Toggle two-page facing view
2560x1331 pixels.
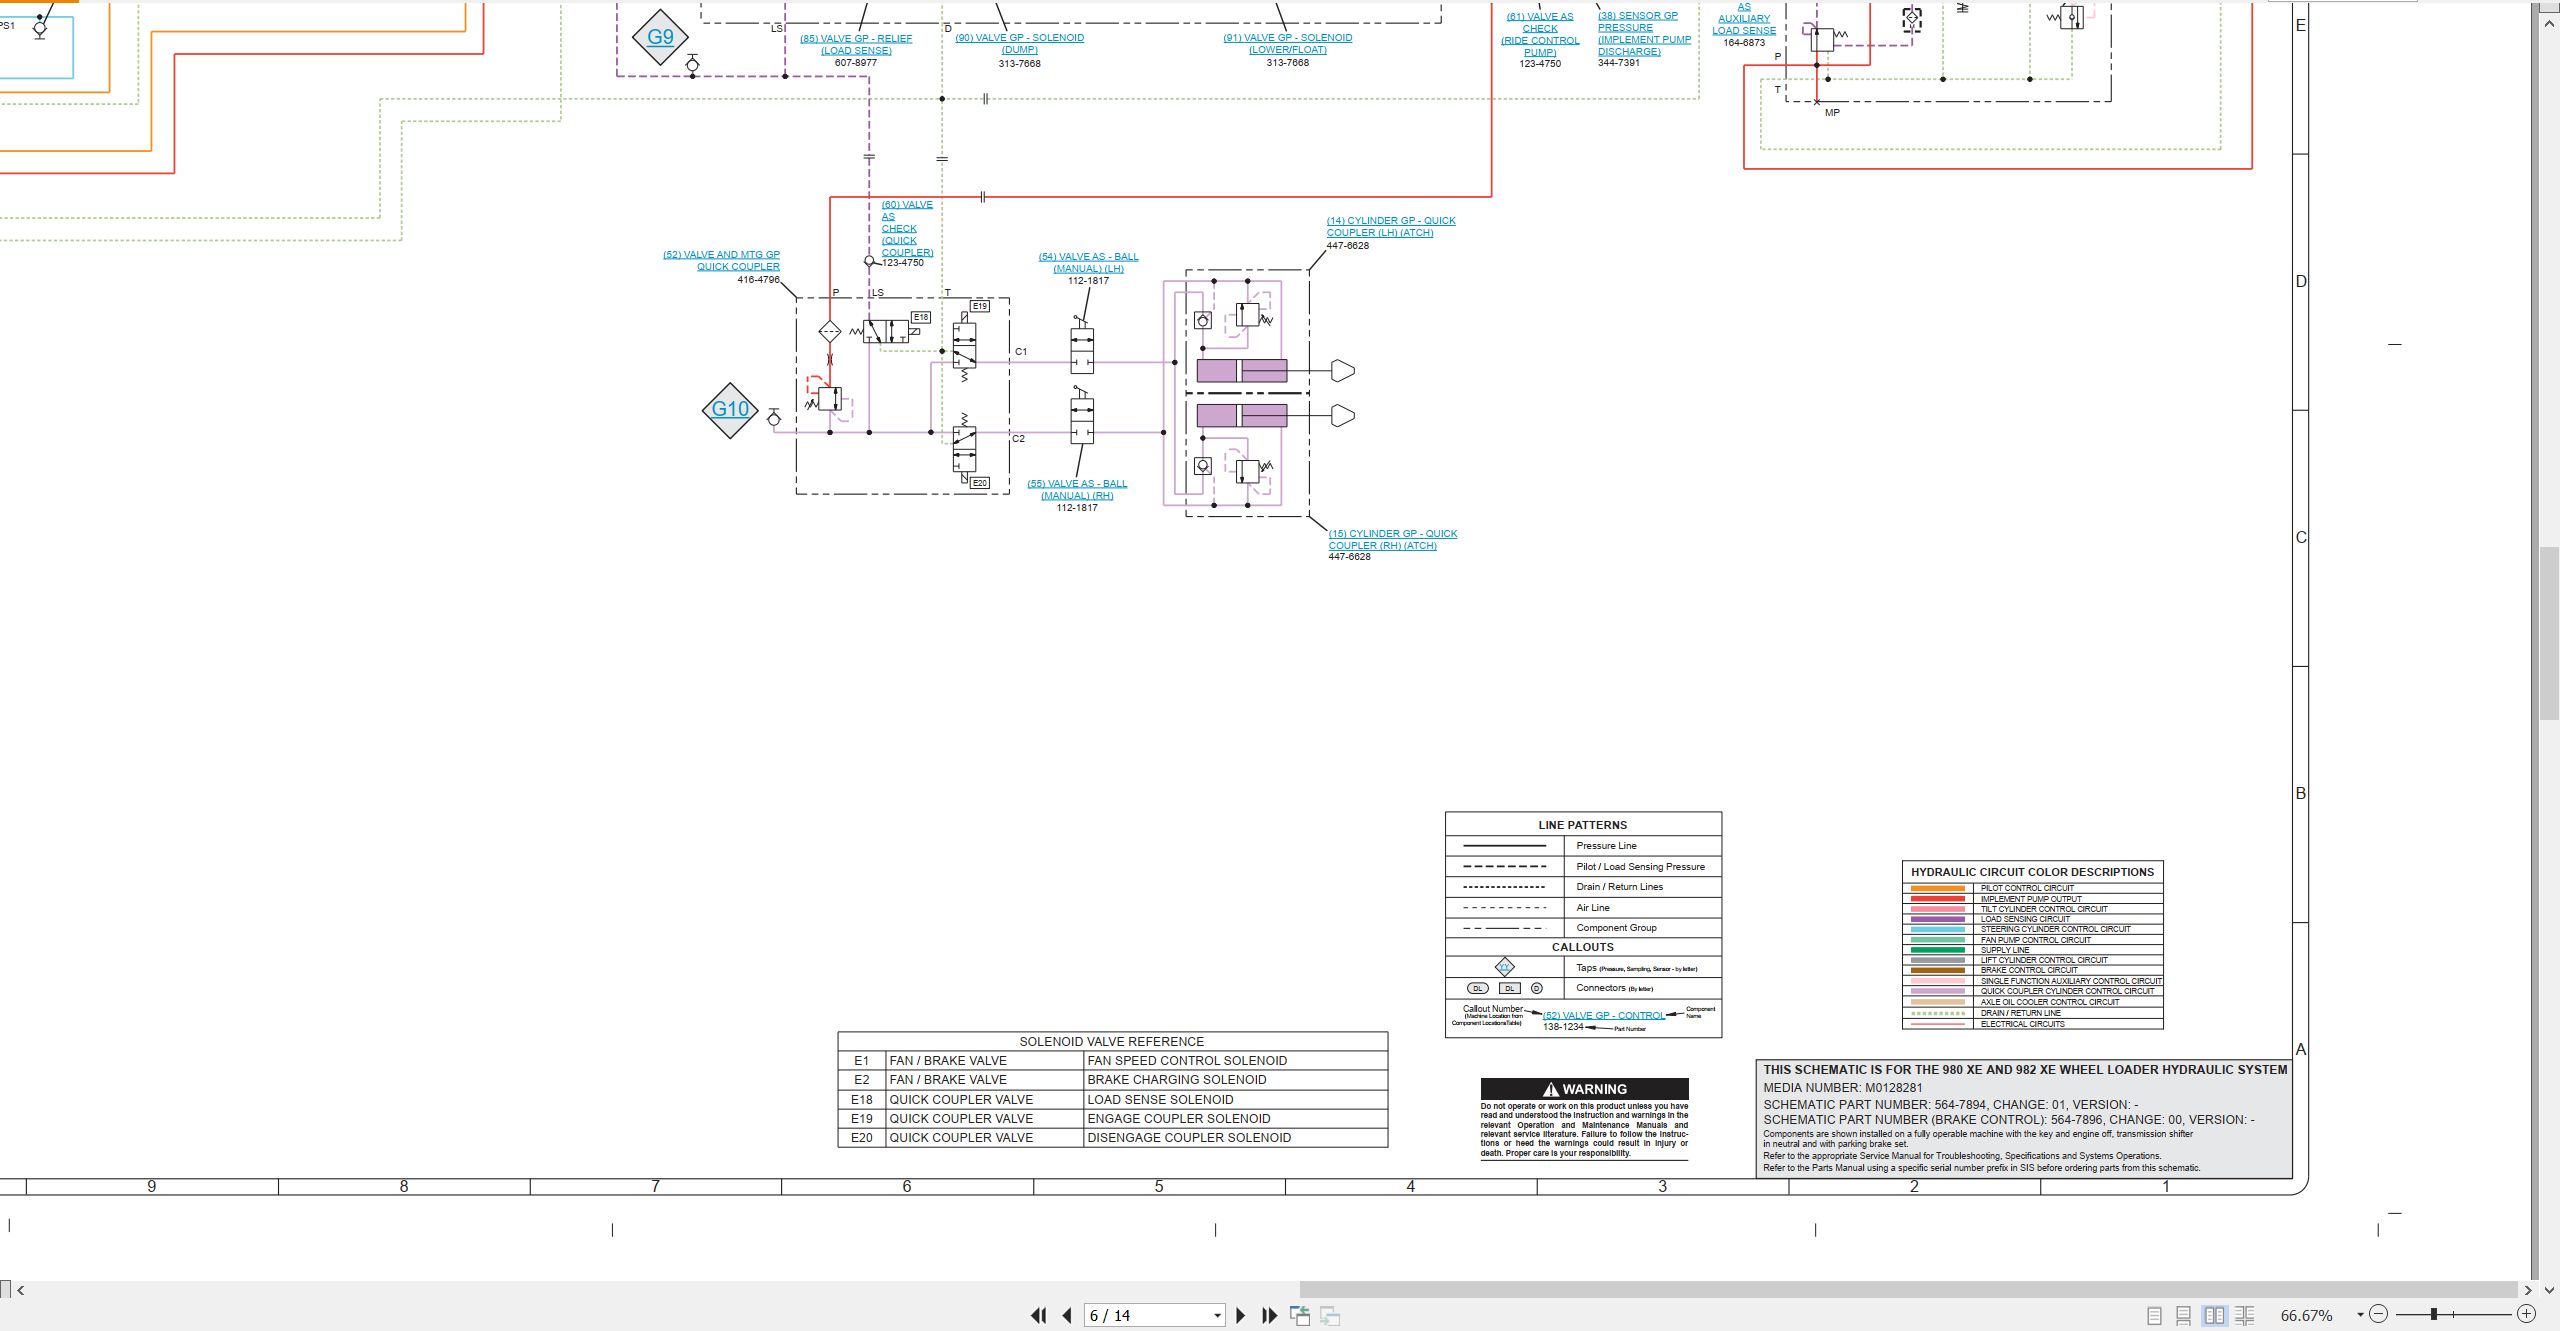coord(2215,1316)
